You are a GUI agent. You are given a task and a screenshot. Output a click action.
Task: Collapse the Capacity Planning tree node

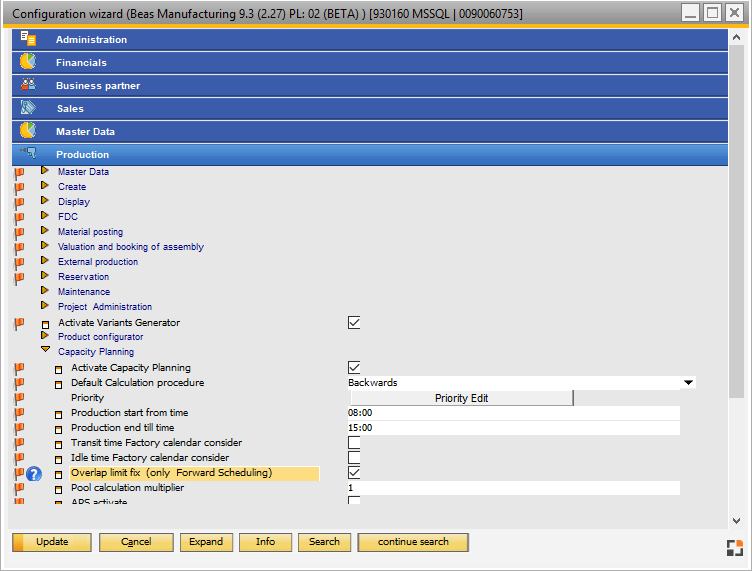tap(45, 351)
